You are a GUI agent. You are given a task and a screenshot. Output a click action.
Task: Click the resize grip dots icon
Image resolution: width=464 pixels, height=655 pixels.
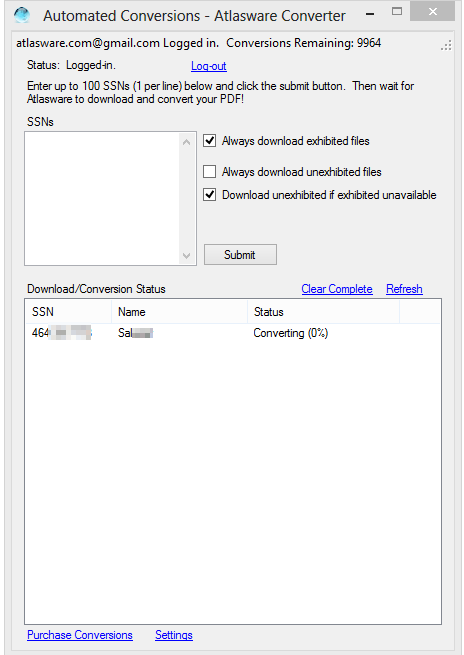point(446,46)
